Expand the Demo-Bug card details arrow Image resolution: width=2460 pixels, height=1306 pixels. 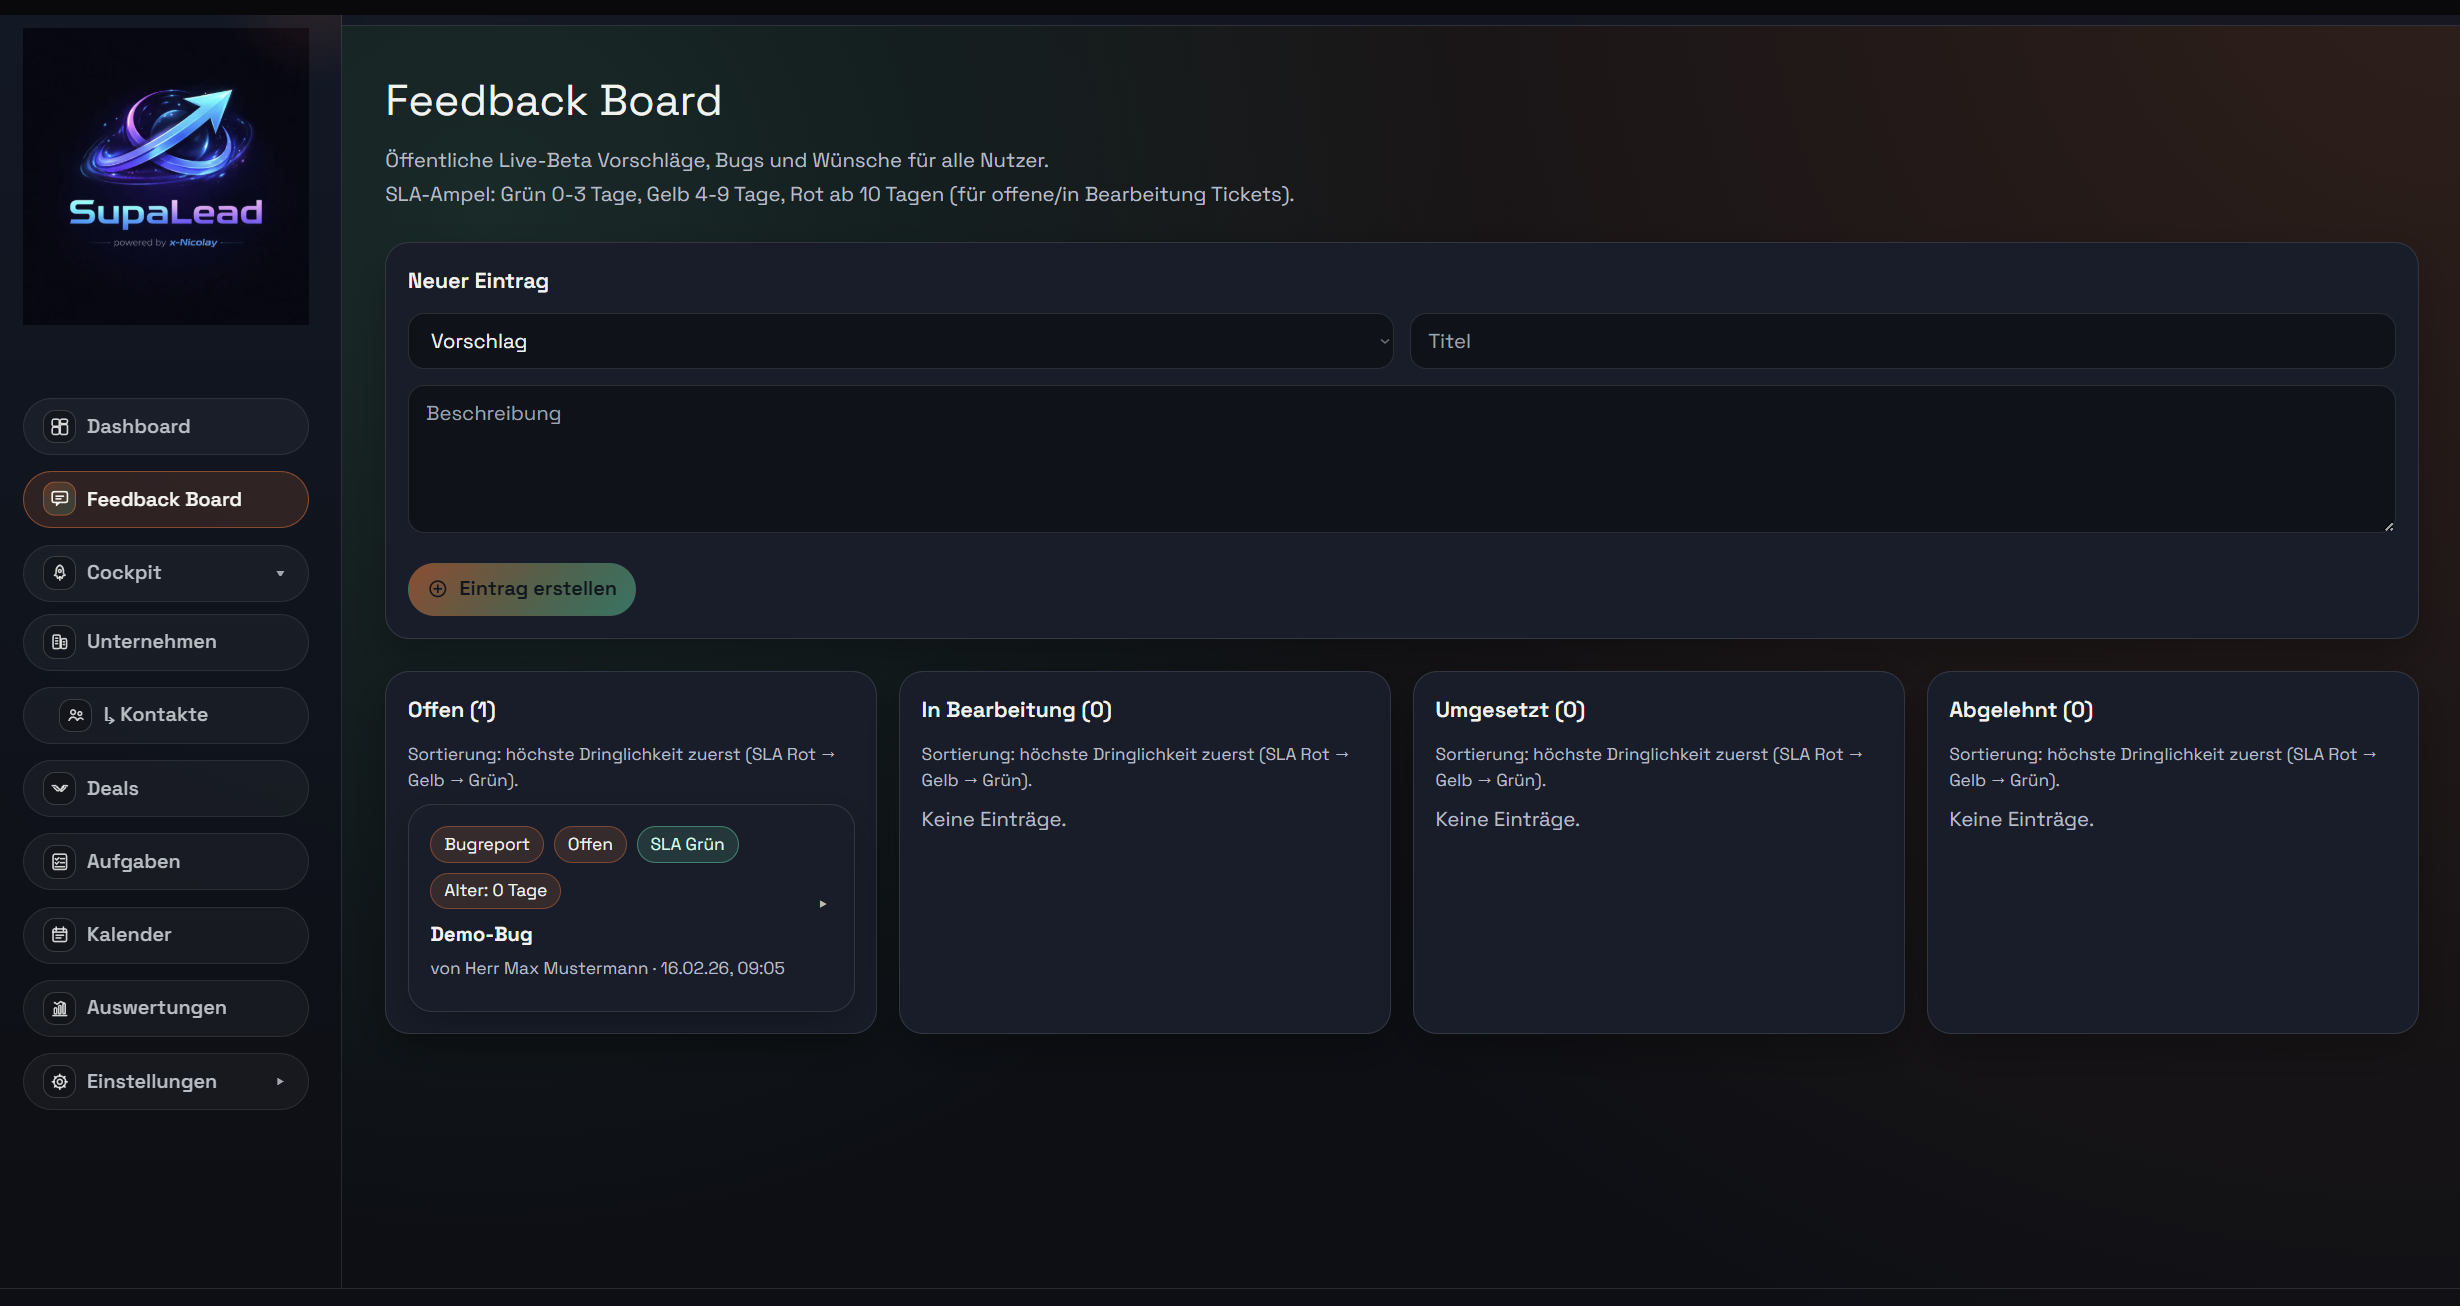[x=823, y=903]
